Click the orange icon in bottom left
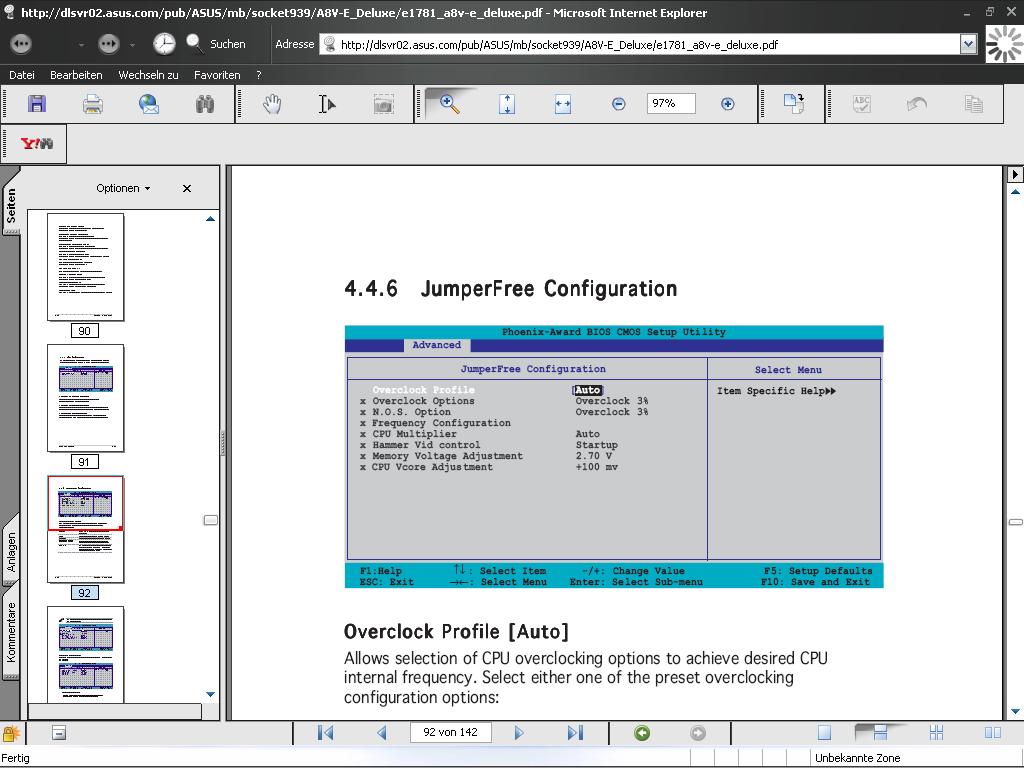 pos(11,733)
